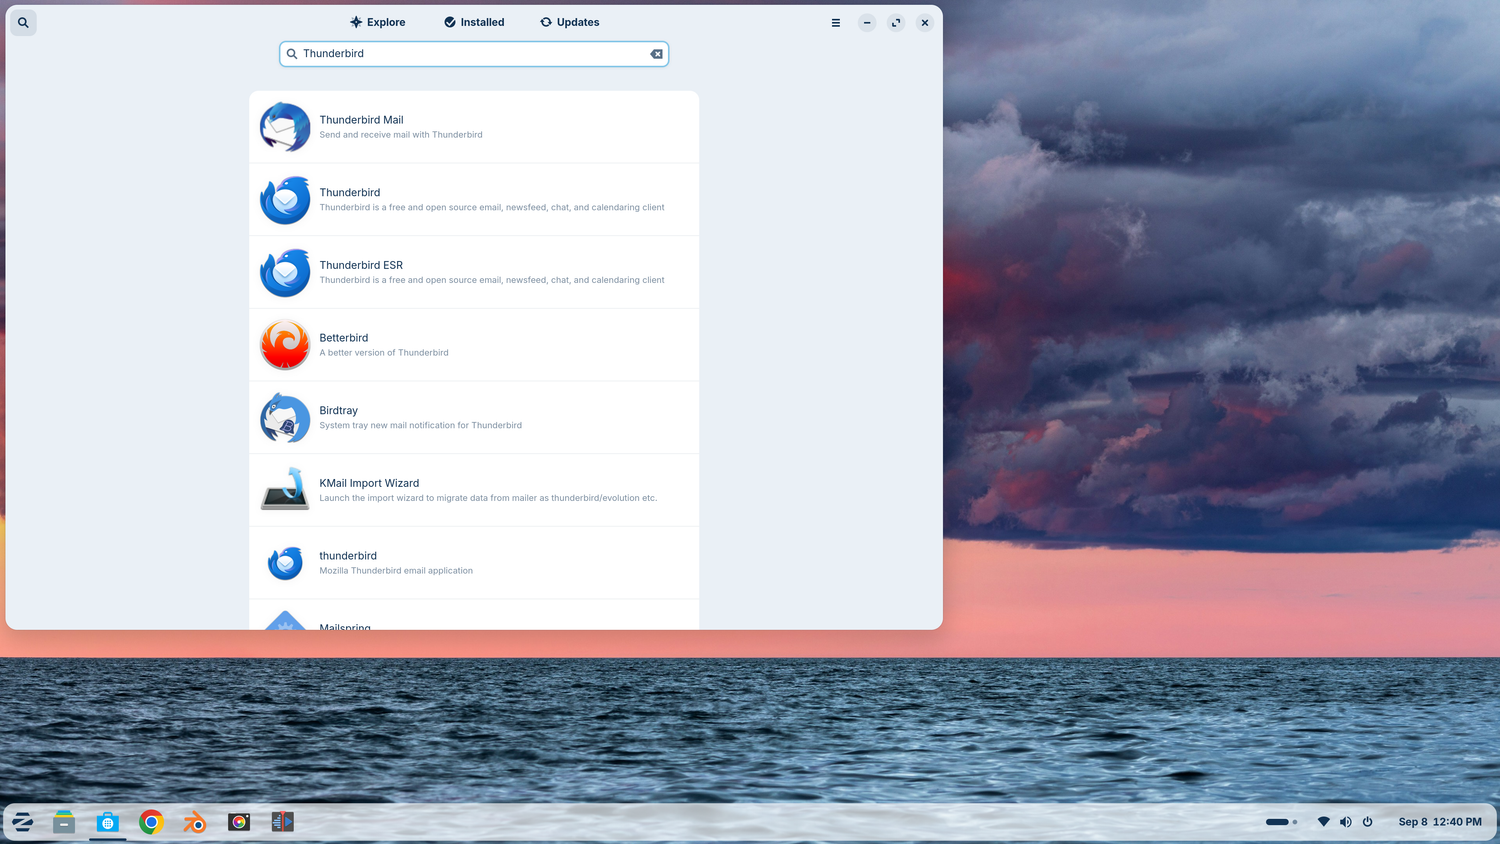Open the Explore tab
The image size is (1500, 844).
click(x=378, y=22)
